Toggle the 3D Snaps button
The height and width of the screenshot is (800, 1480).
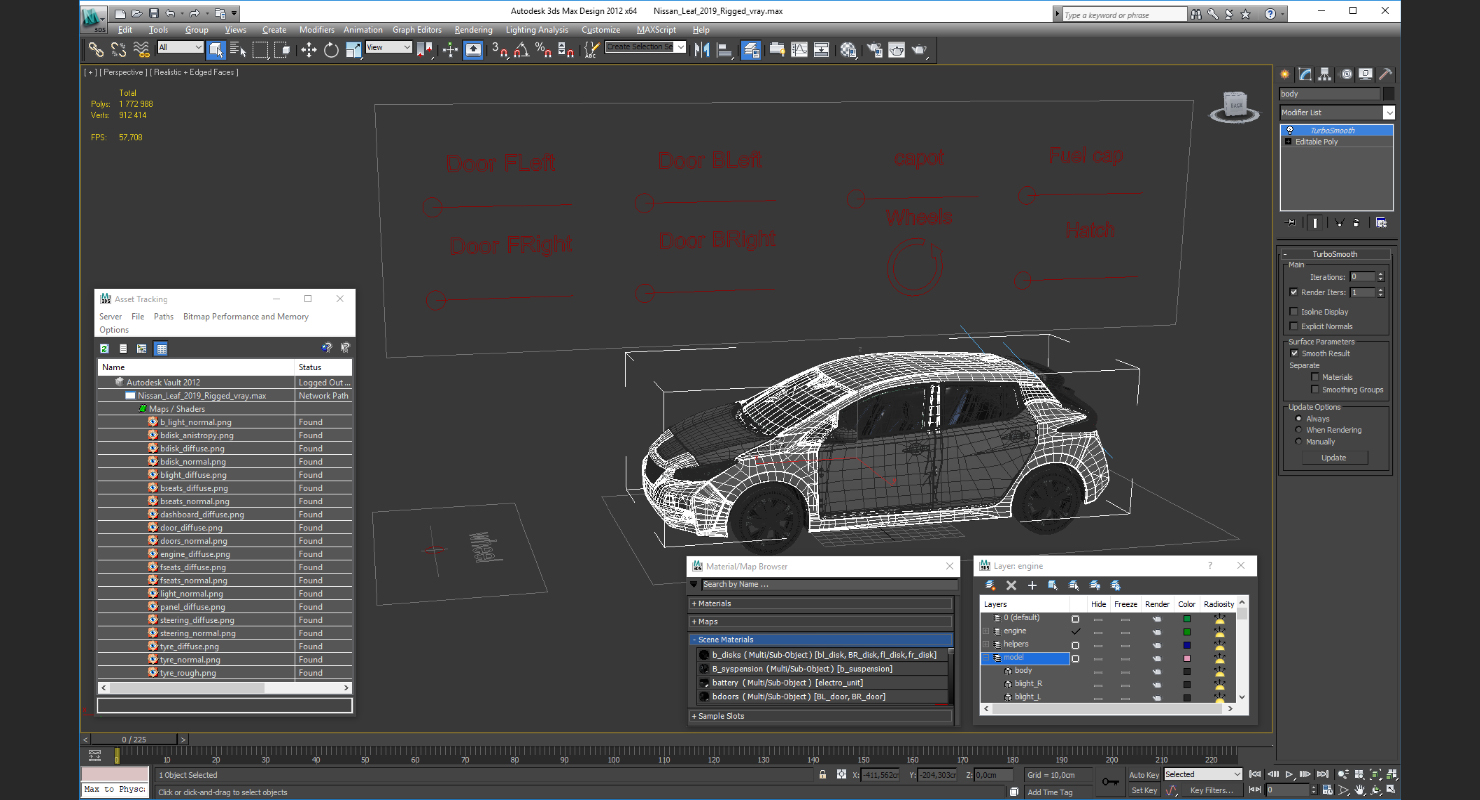[500, 49]
